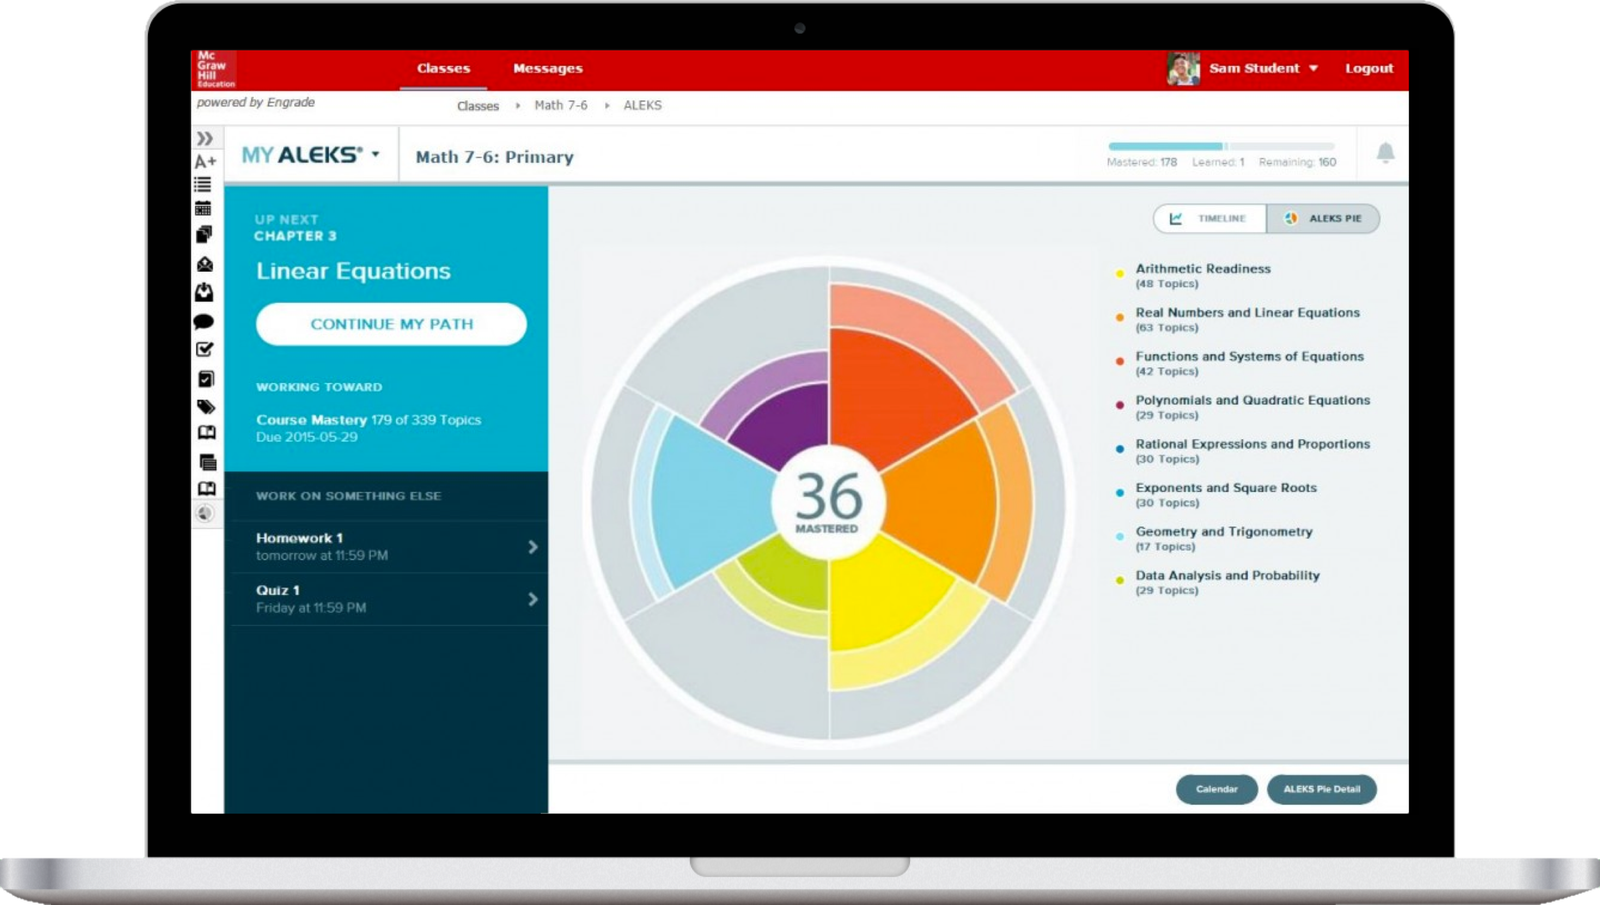Expand the MY ALEKS dropdown menu
1600x905 pixels.
pyautogui.click(x=311, y=155)
